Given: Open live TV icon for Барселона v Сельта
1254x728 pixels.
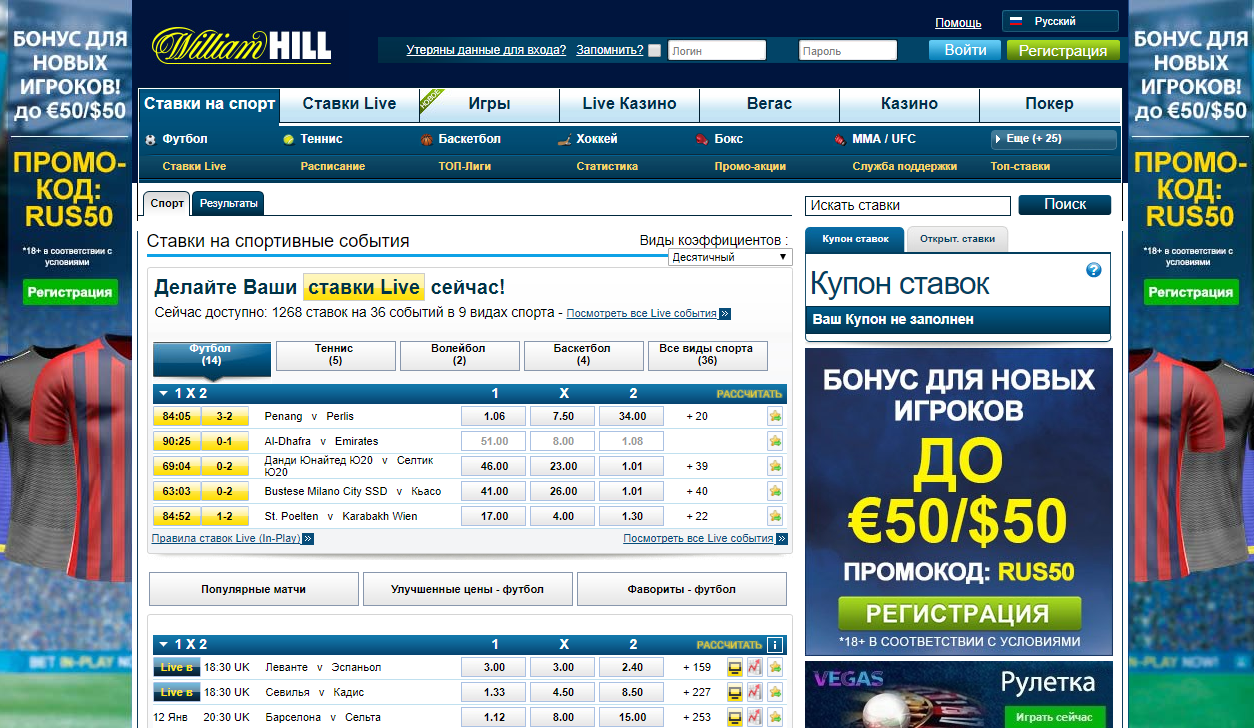Looking at the screenshot, I should (x=735, y=717).
